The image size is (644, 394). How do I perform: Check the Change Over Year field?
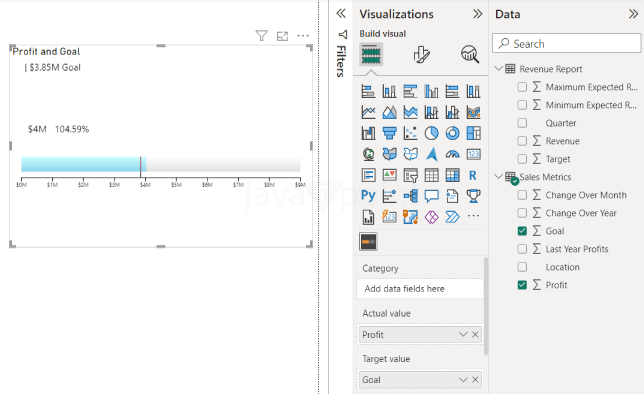pos(522,213)
